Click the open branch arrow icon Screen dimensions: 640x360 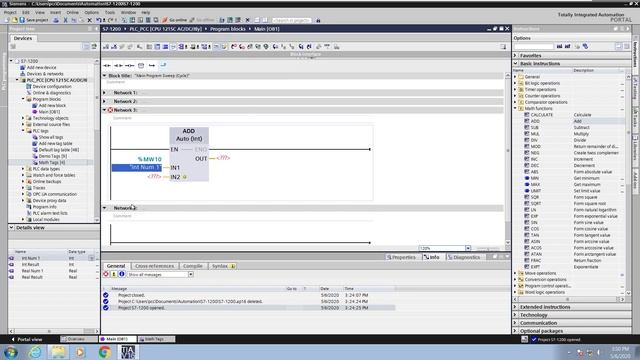point(152,65)
